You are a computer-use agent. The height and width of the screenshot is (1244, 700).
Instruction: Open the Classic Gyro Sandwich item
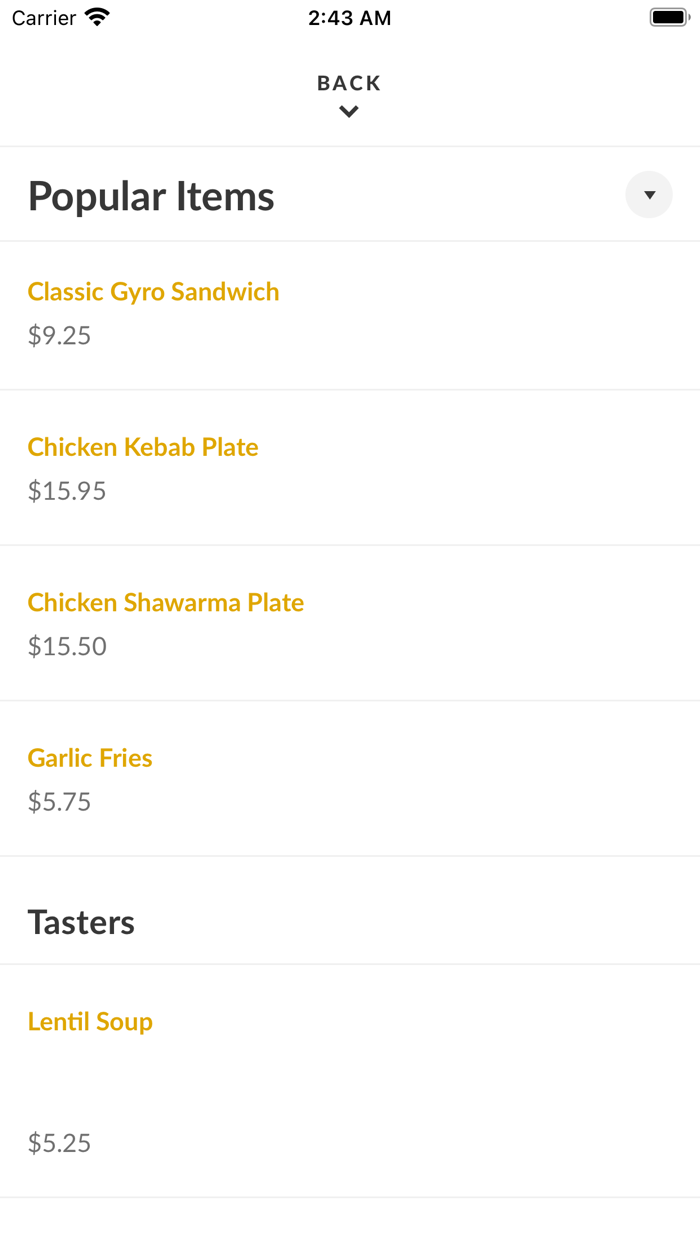[x=154, y=291]
